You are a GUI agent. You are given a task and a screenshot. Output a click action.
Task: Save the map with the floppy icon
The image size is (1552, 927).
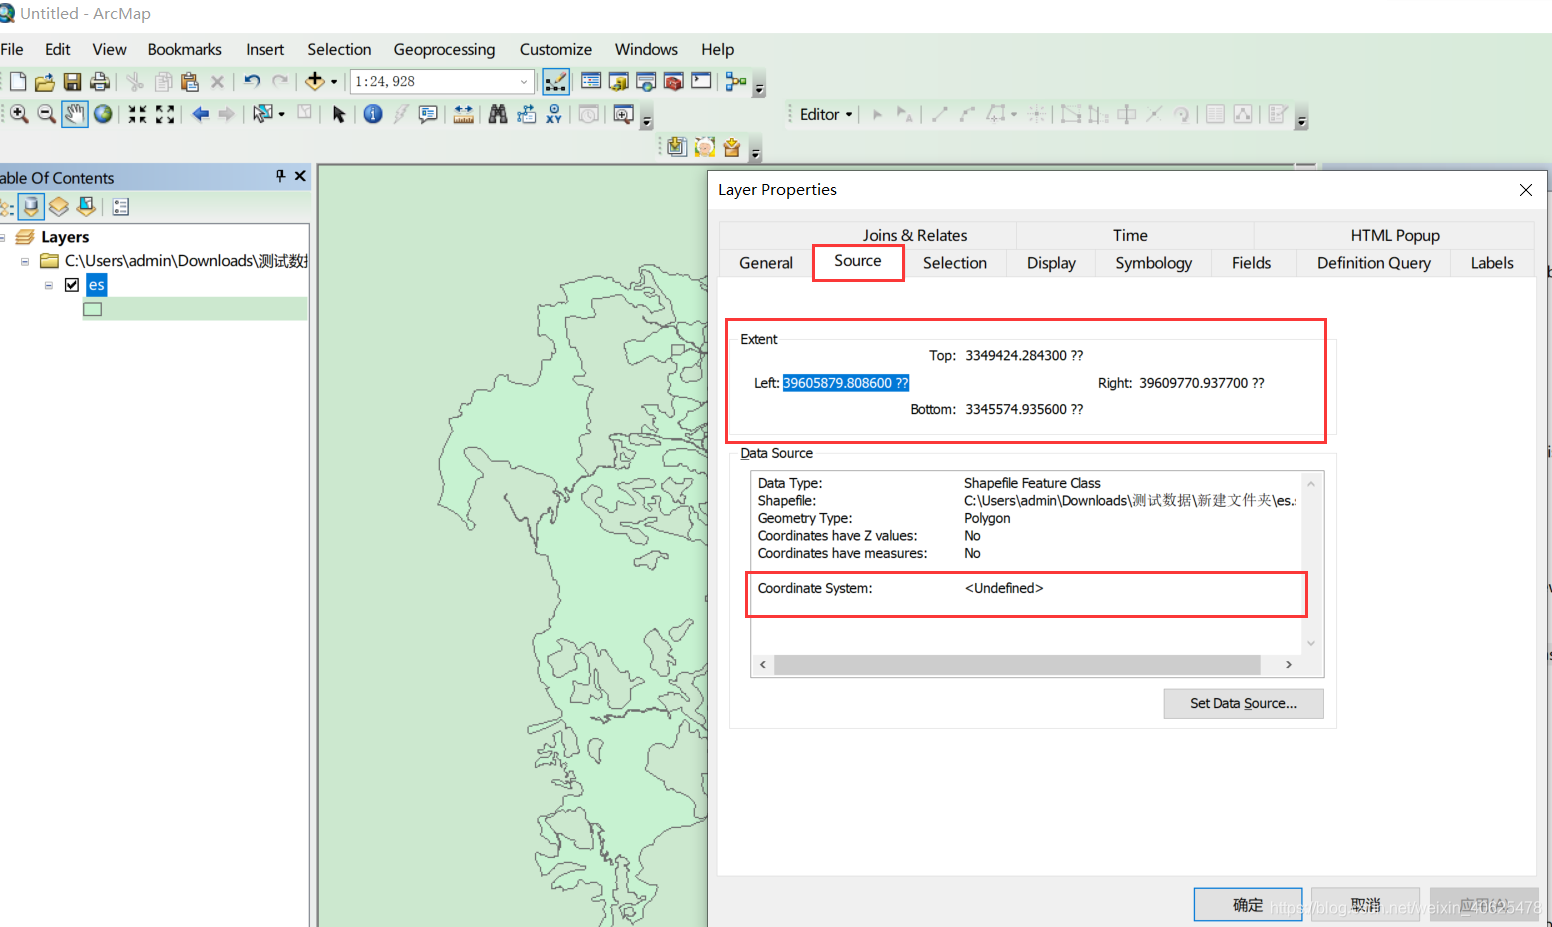(72, 82)
